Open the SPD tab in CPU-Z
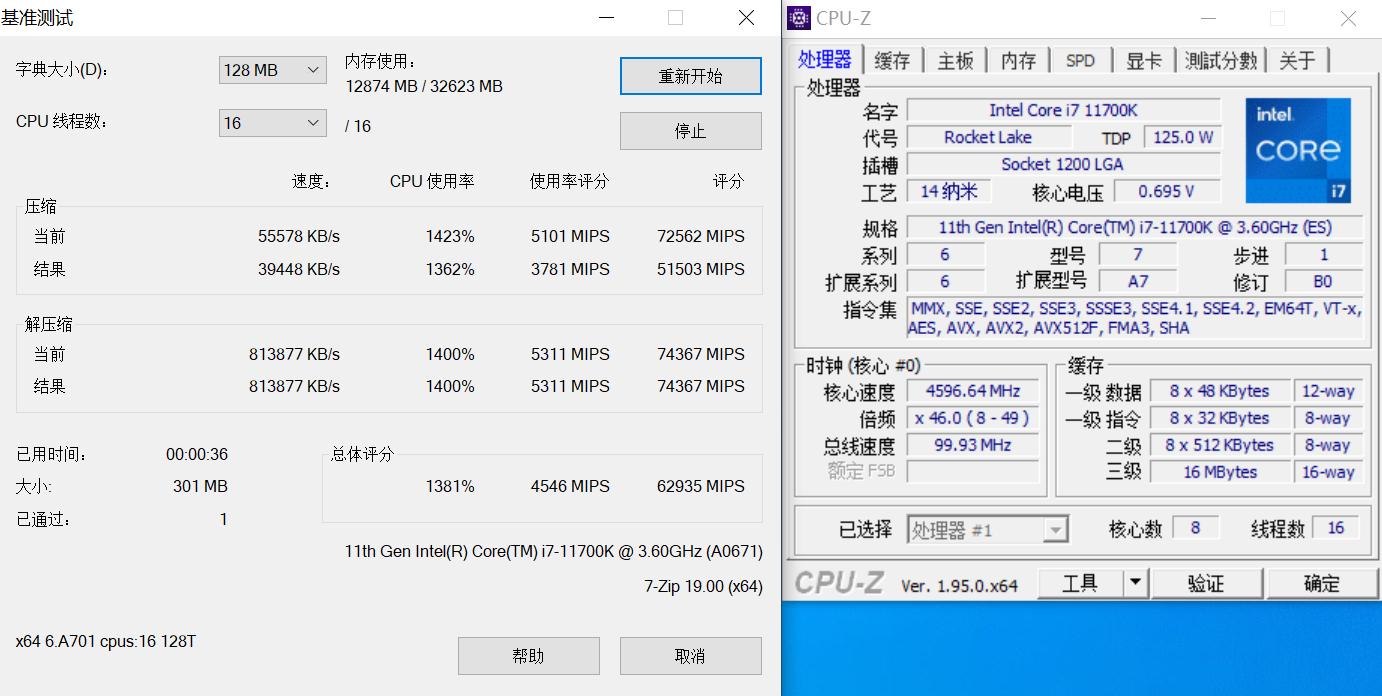Image resolution: width=1382 pixels, height=696 pixels. point(1080,60)
